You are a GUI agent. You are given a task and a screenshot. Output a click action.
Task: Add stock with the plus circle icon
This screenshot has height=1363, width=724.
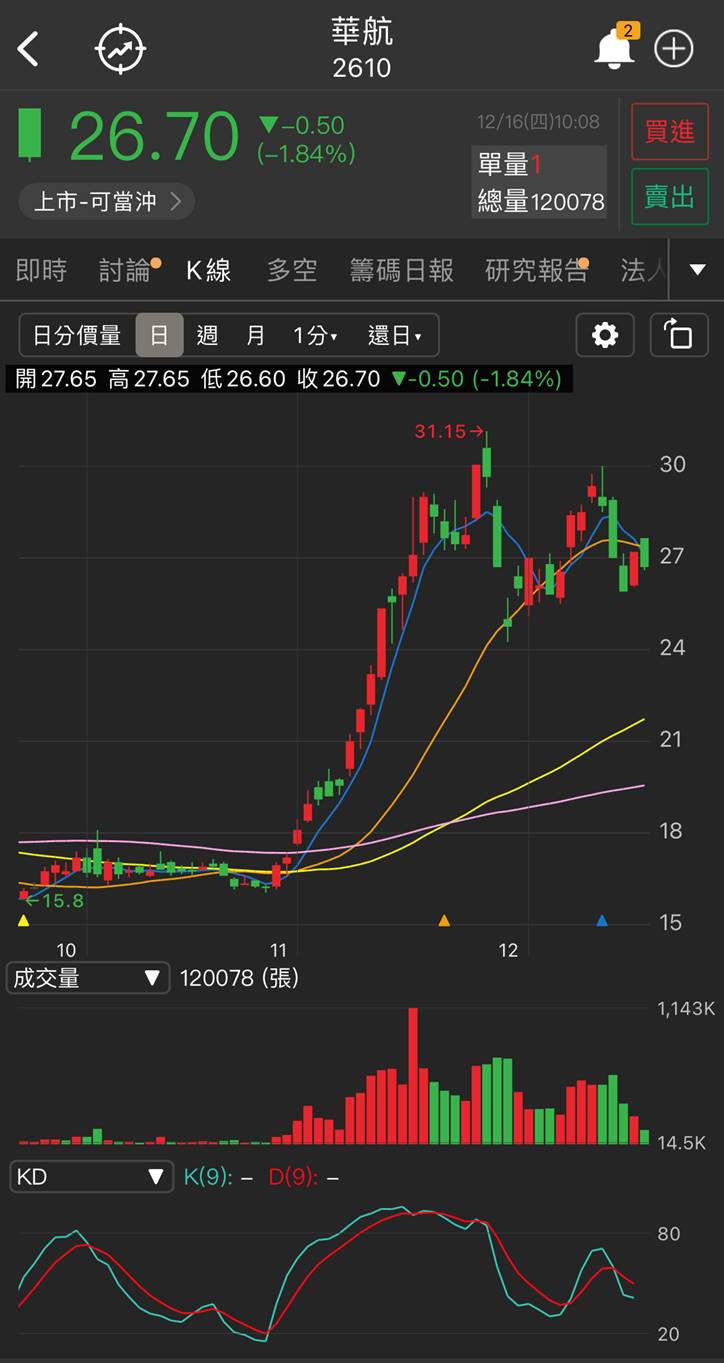point(673,48)
